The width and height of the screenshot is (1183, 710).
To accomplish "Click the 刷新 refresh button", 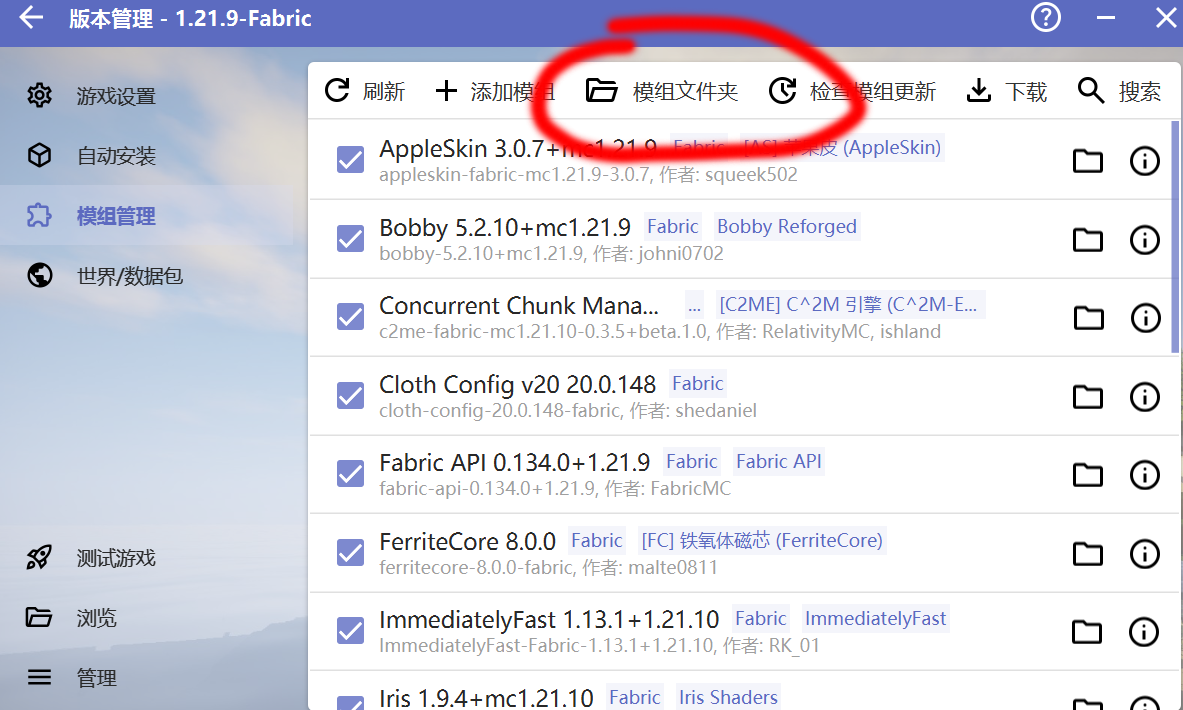I will pyautogui.click(x=366, y=92).
